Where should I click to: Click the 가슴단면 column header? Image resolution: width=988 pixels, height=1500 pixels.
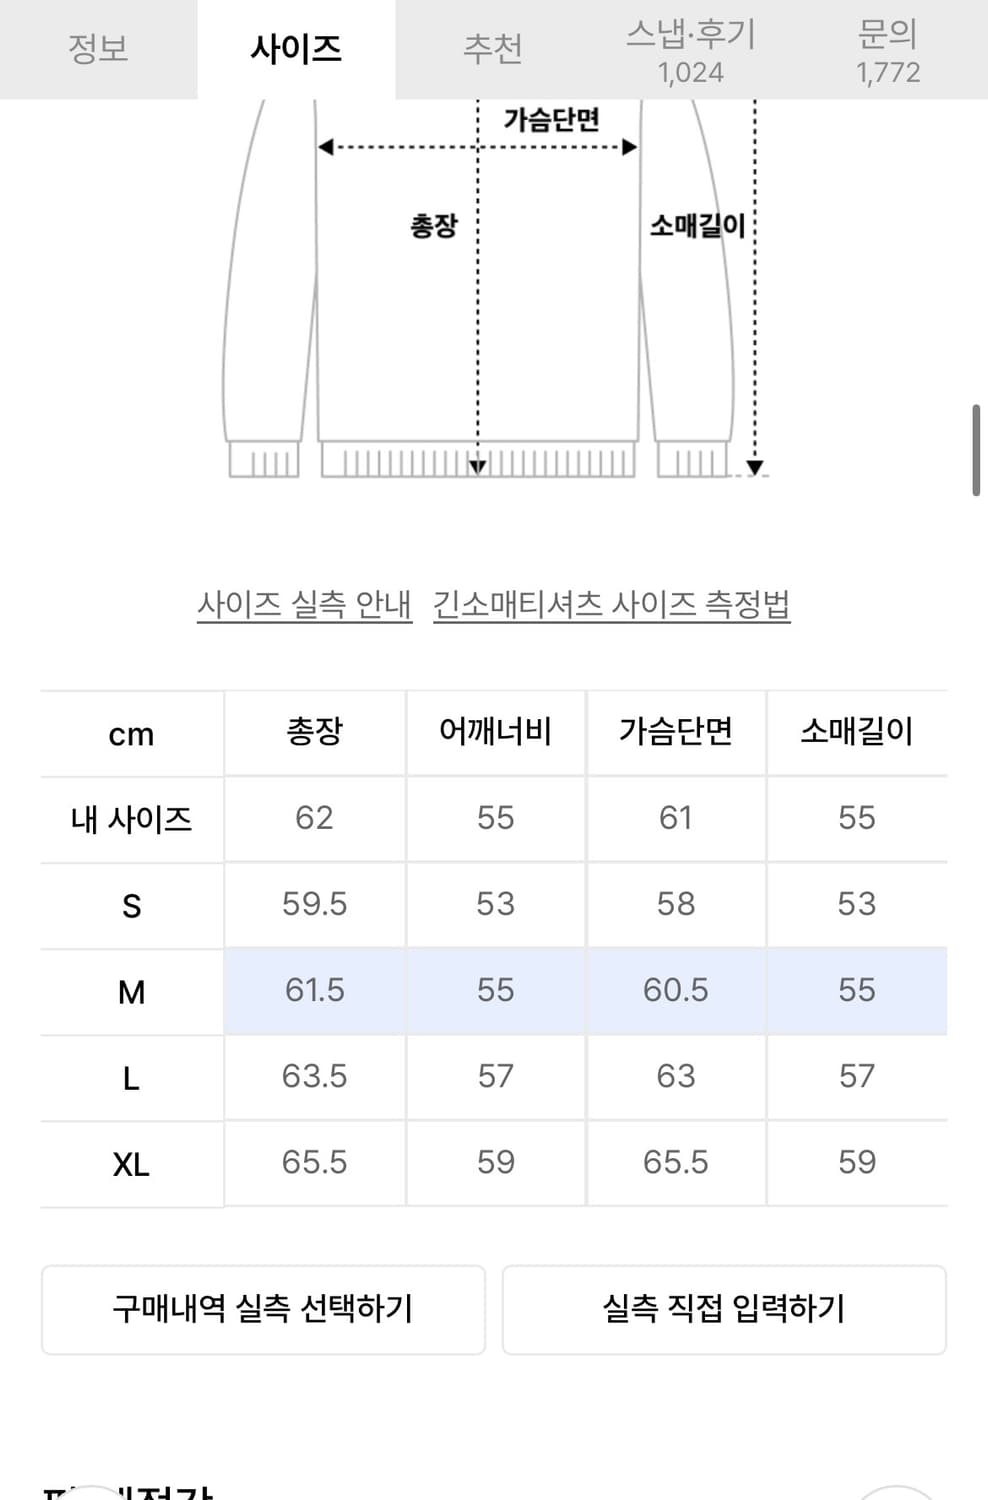click(x=677, y=733)
